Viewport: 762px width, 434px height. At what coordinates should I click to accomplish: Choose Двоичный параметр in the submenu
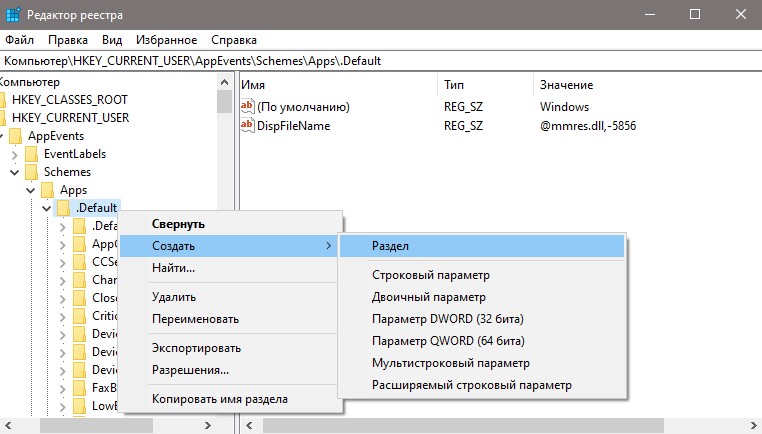[x=482, y=297]
